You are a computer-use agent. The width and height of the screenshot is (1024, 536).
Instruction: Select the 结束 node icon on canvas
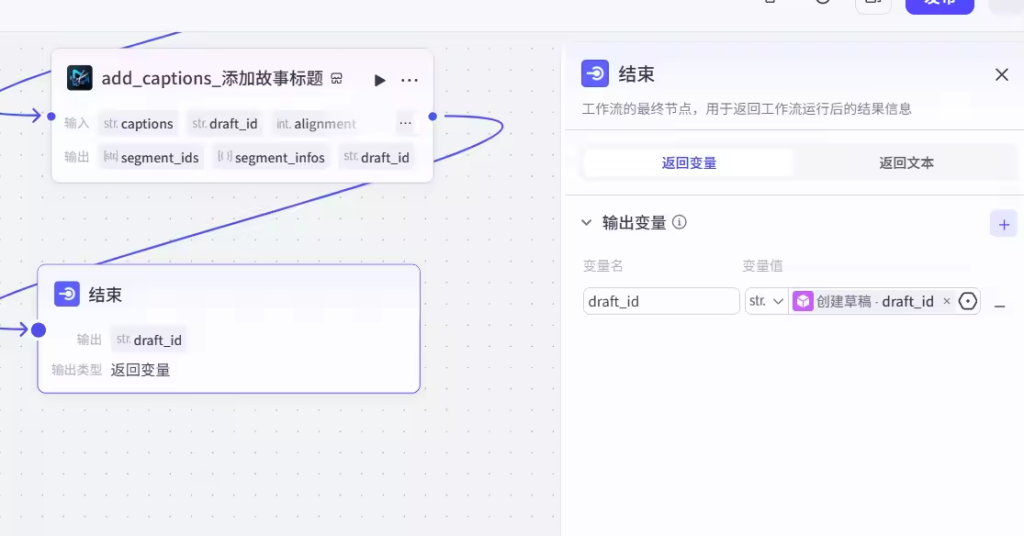(x=67, y=294)
